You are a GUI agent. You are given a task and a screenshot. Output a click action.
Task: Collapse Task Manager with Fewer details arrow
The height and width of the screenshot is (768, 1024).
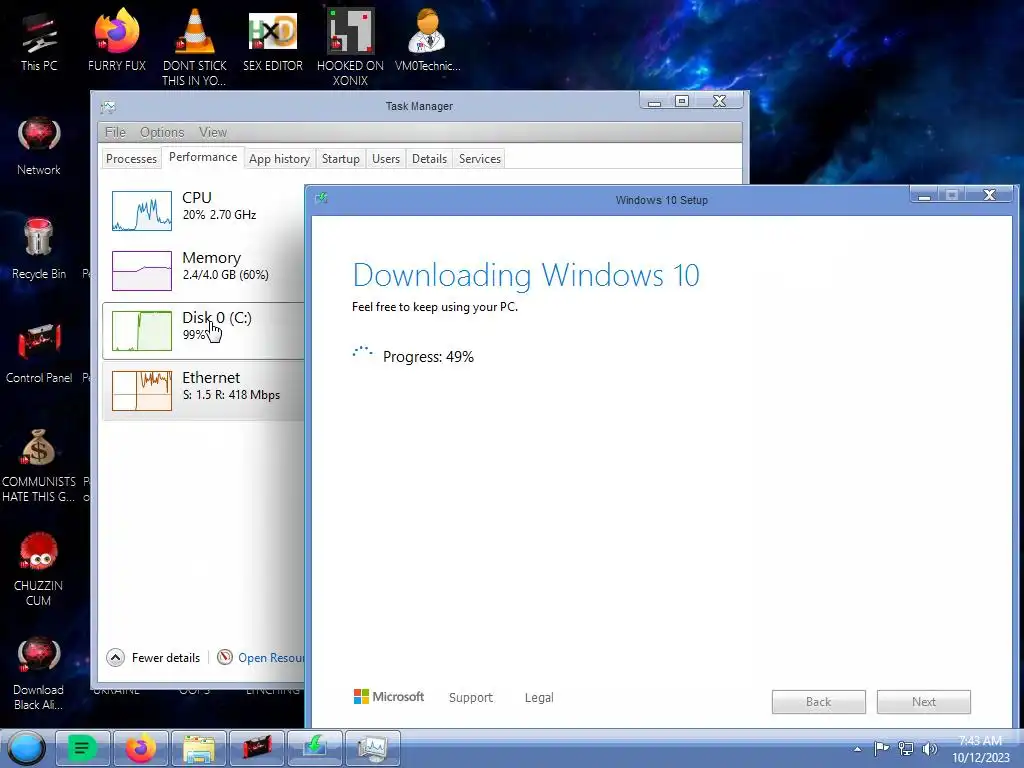pyautogui.click(x=116, y=658)
